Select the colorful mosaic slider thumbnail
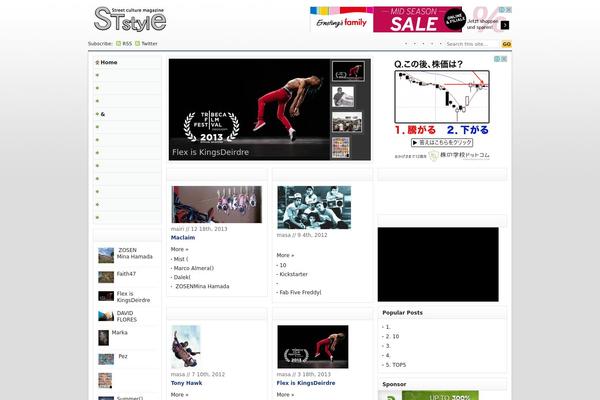Screen dimensions: 600x400 pos(341,147)
